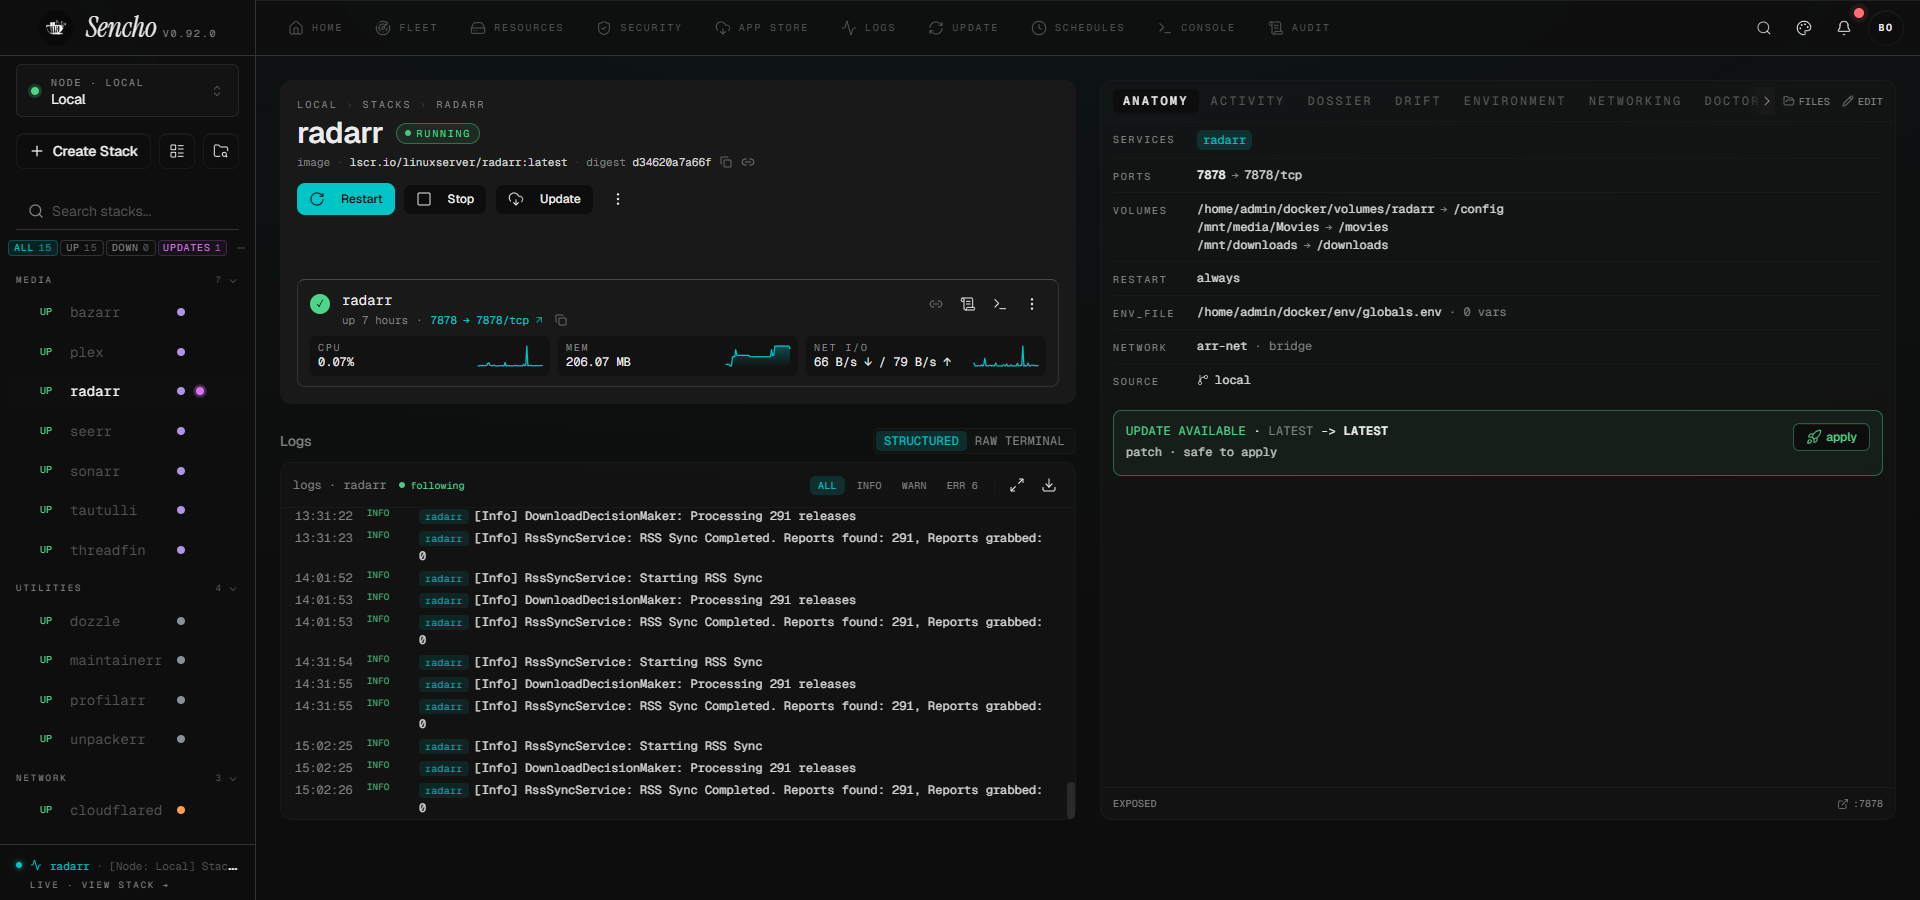
Task: Switch to the Environment tab
Action: click(x=1514, y=101)
